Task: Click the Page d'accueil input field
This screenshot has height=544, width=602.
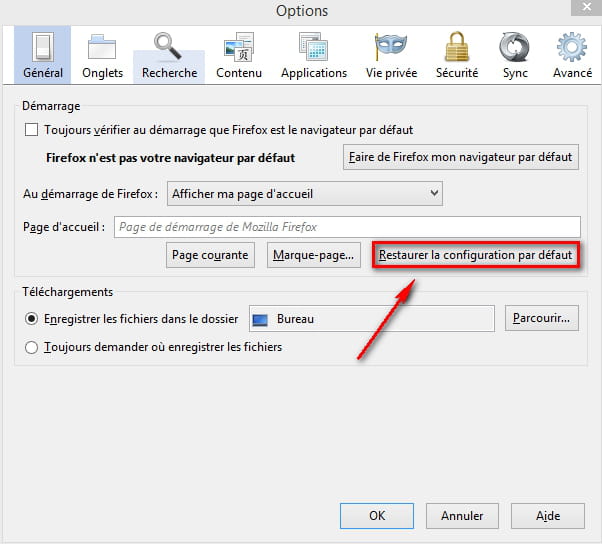Action: 347,227
